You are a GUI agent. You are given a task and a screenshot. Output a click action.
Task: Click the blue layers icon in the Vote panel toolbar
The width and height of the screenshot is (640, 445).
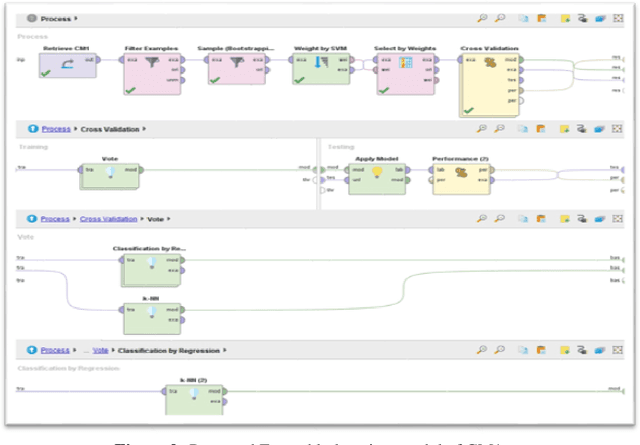tap(599, 219)
